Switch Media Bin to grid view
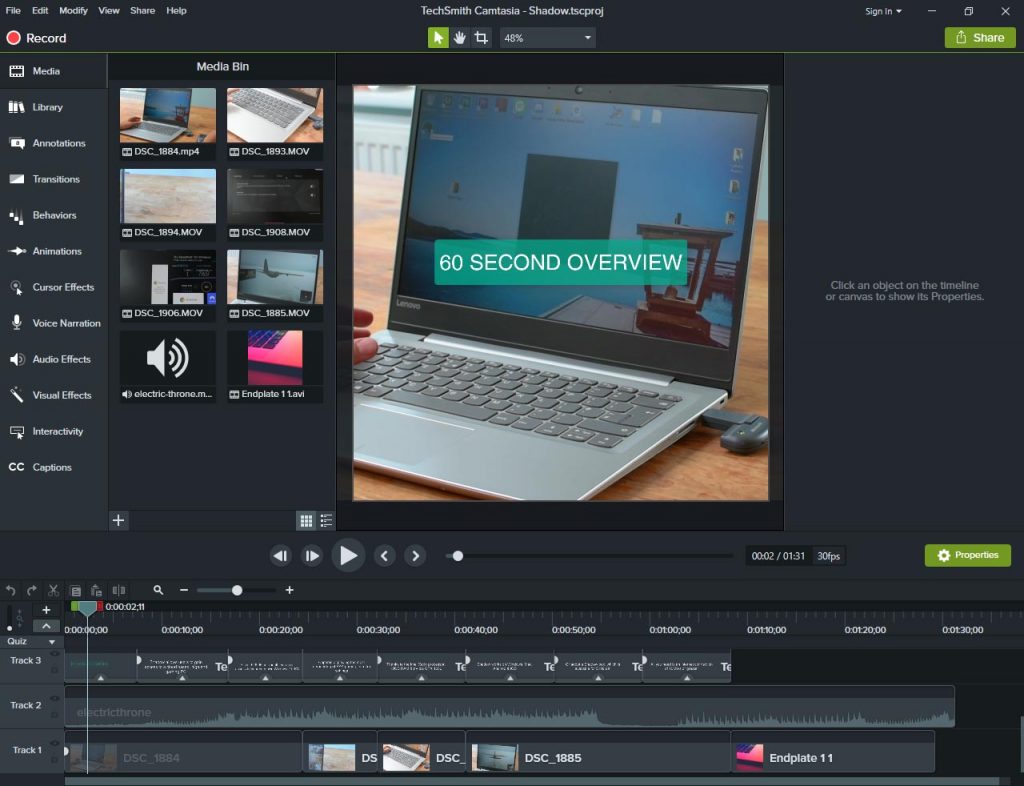This screenshot has width=1024, height=786. pos(305,520)
